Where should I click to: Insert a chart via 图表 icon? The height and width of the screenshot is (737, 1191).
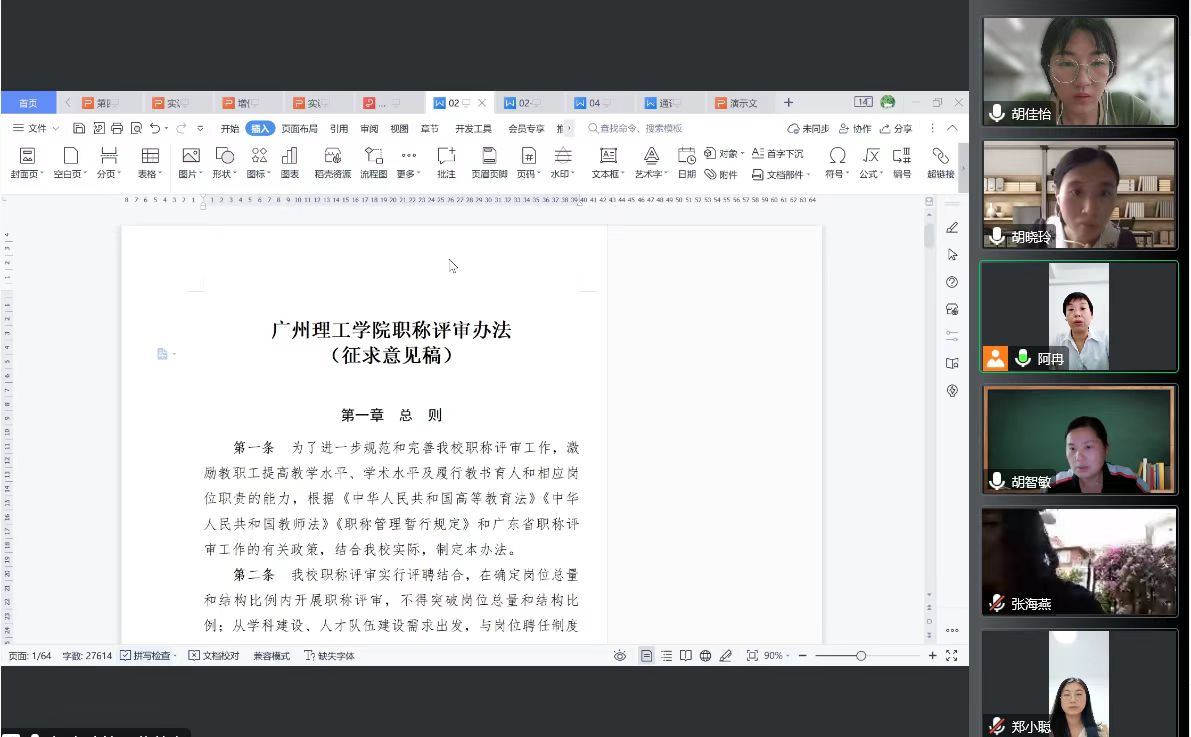click(290, 156)
